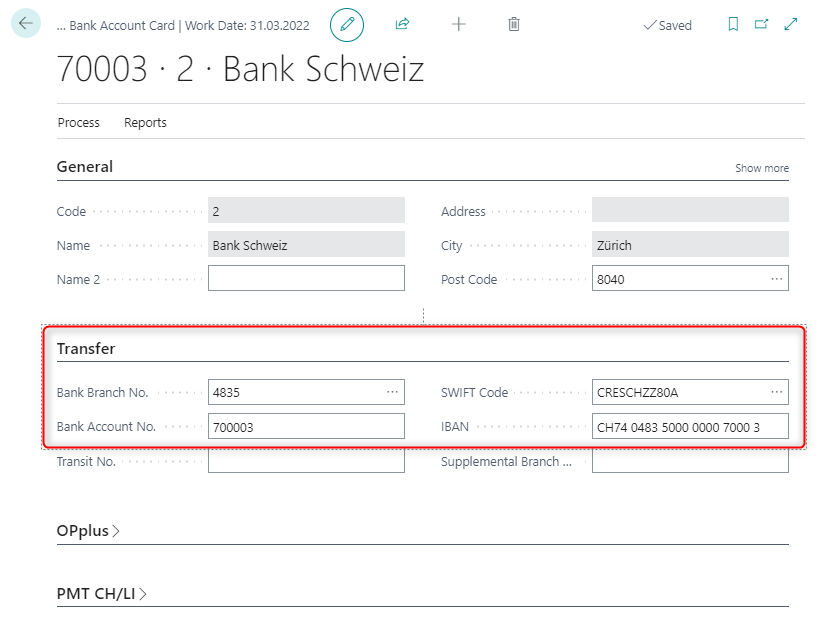
Task: Collapse the Transfer section header
Action: (86, 349)
